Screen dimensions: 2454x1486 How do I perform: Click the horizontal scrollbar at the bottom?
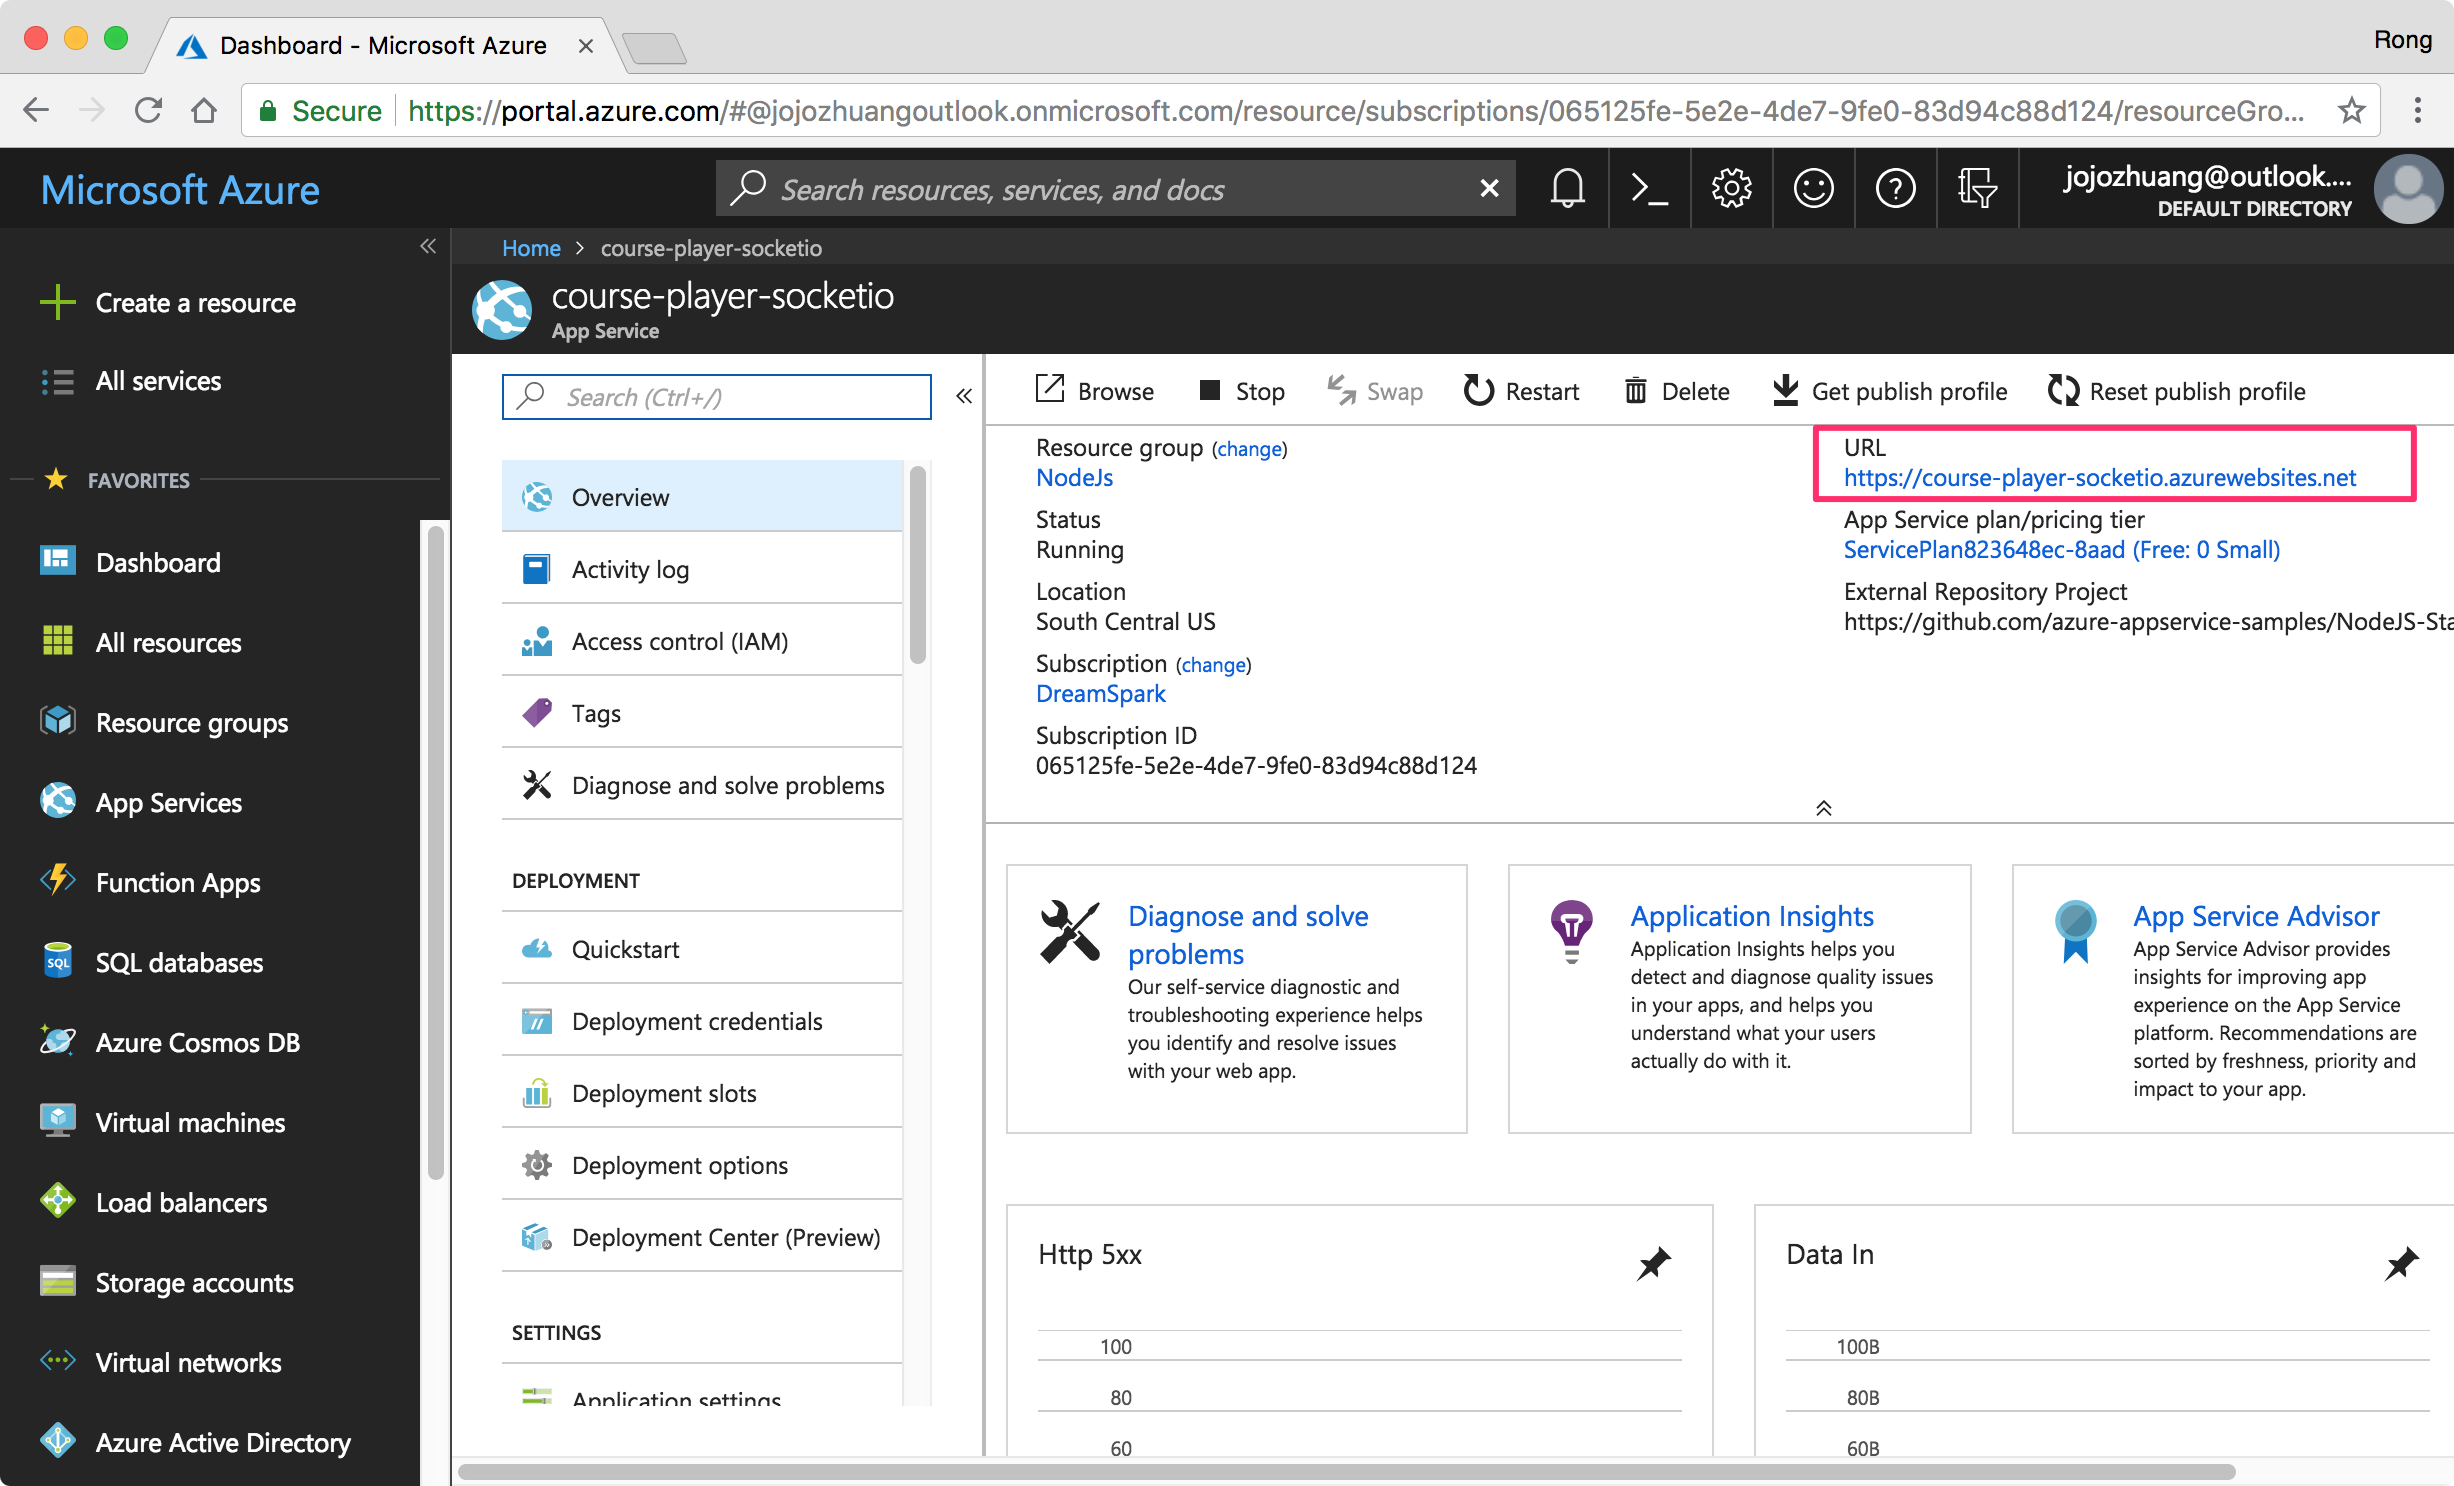[1346, 1471]
